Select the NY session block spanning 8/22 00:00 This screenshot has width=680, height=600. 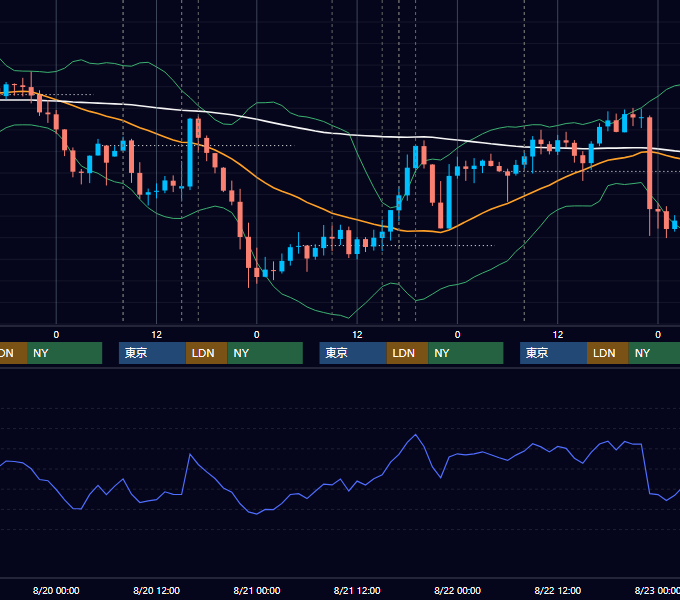[466, 353]
